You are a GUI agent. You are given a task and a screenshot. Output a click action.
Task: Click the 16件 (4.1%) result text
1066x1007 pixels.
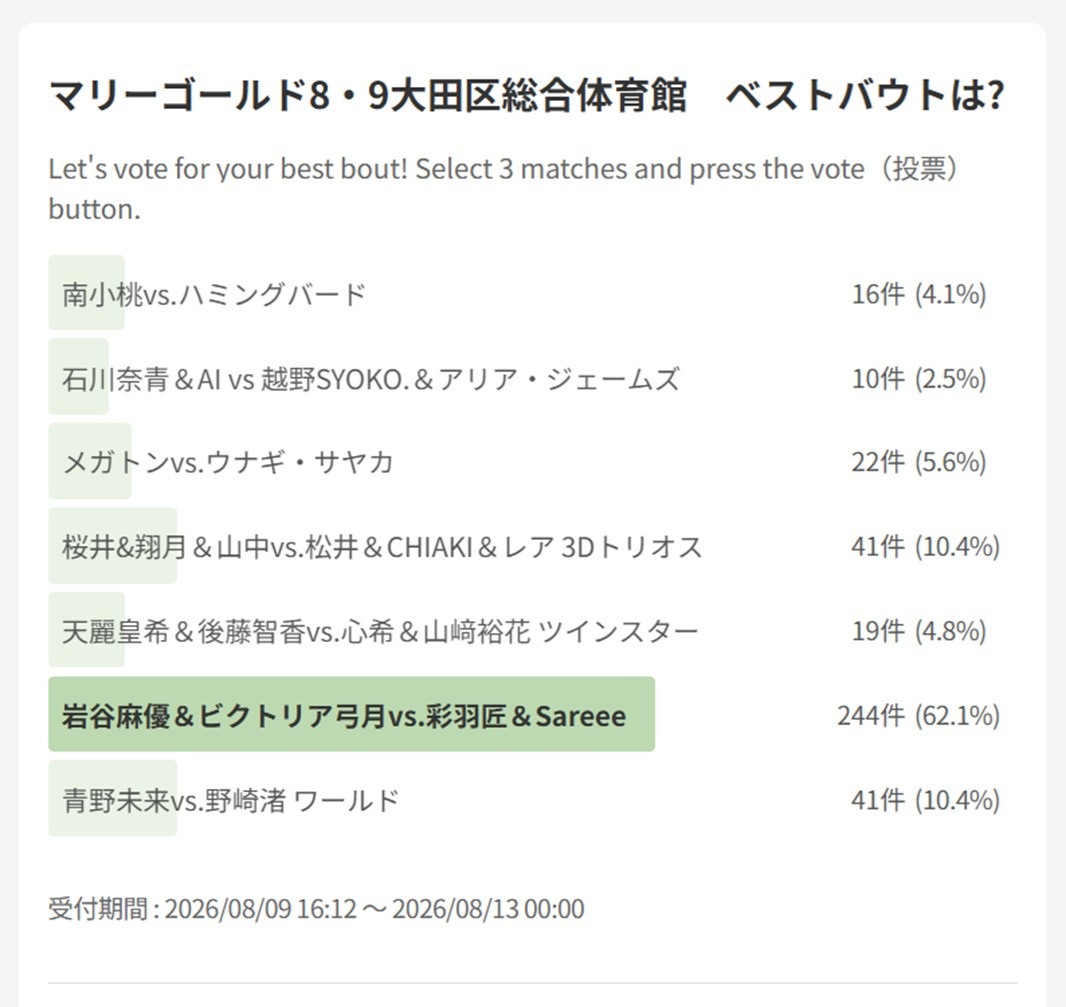coord(918,294)
